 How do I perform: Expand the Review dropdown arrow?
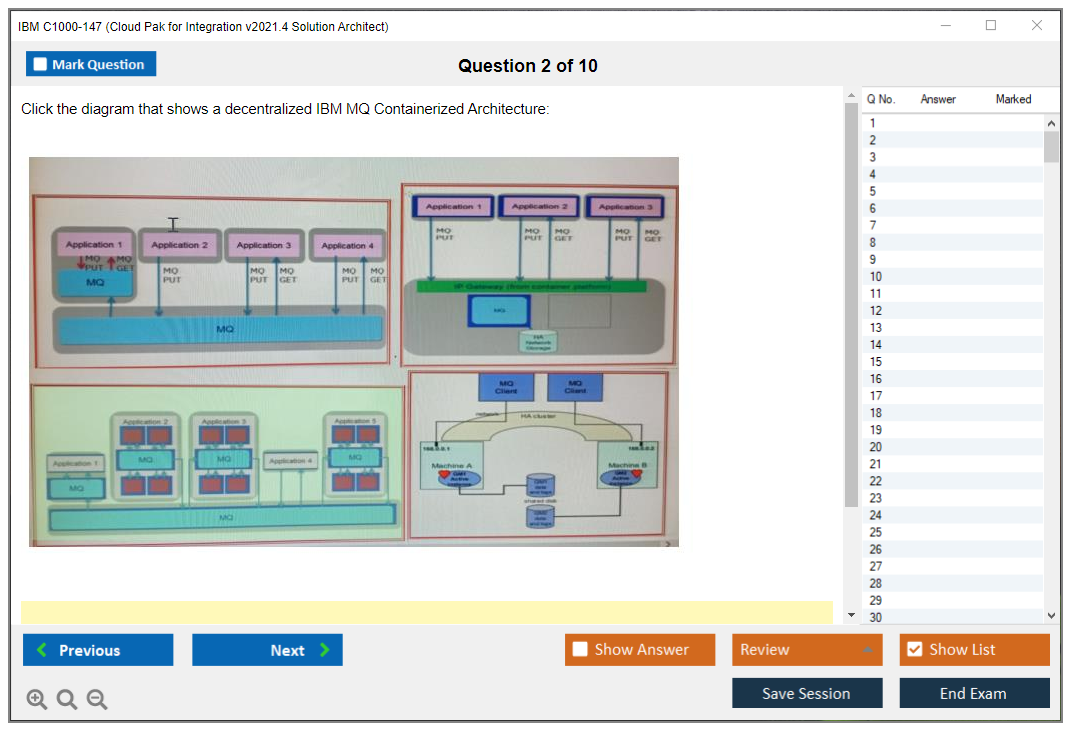click(x=866, y=650)
